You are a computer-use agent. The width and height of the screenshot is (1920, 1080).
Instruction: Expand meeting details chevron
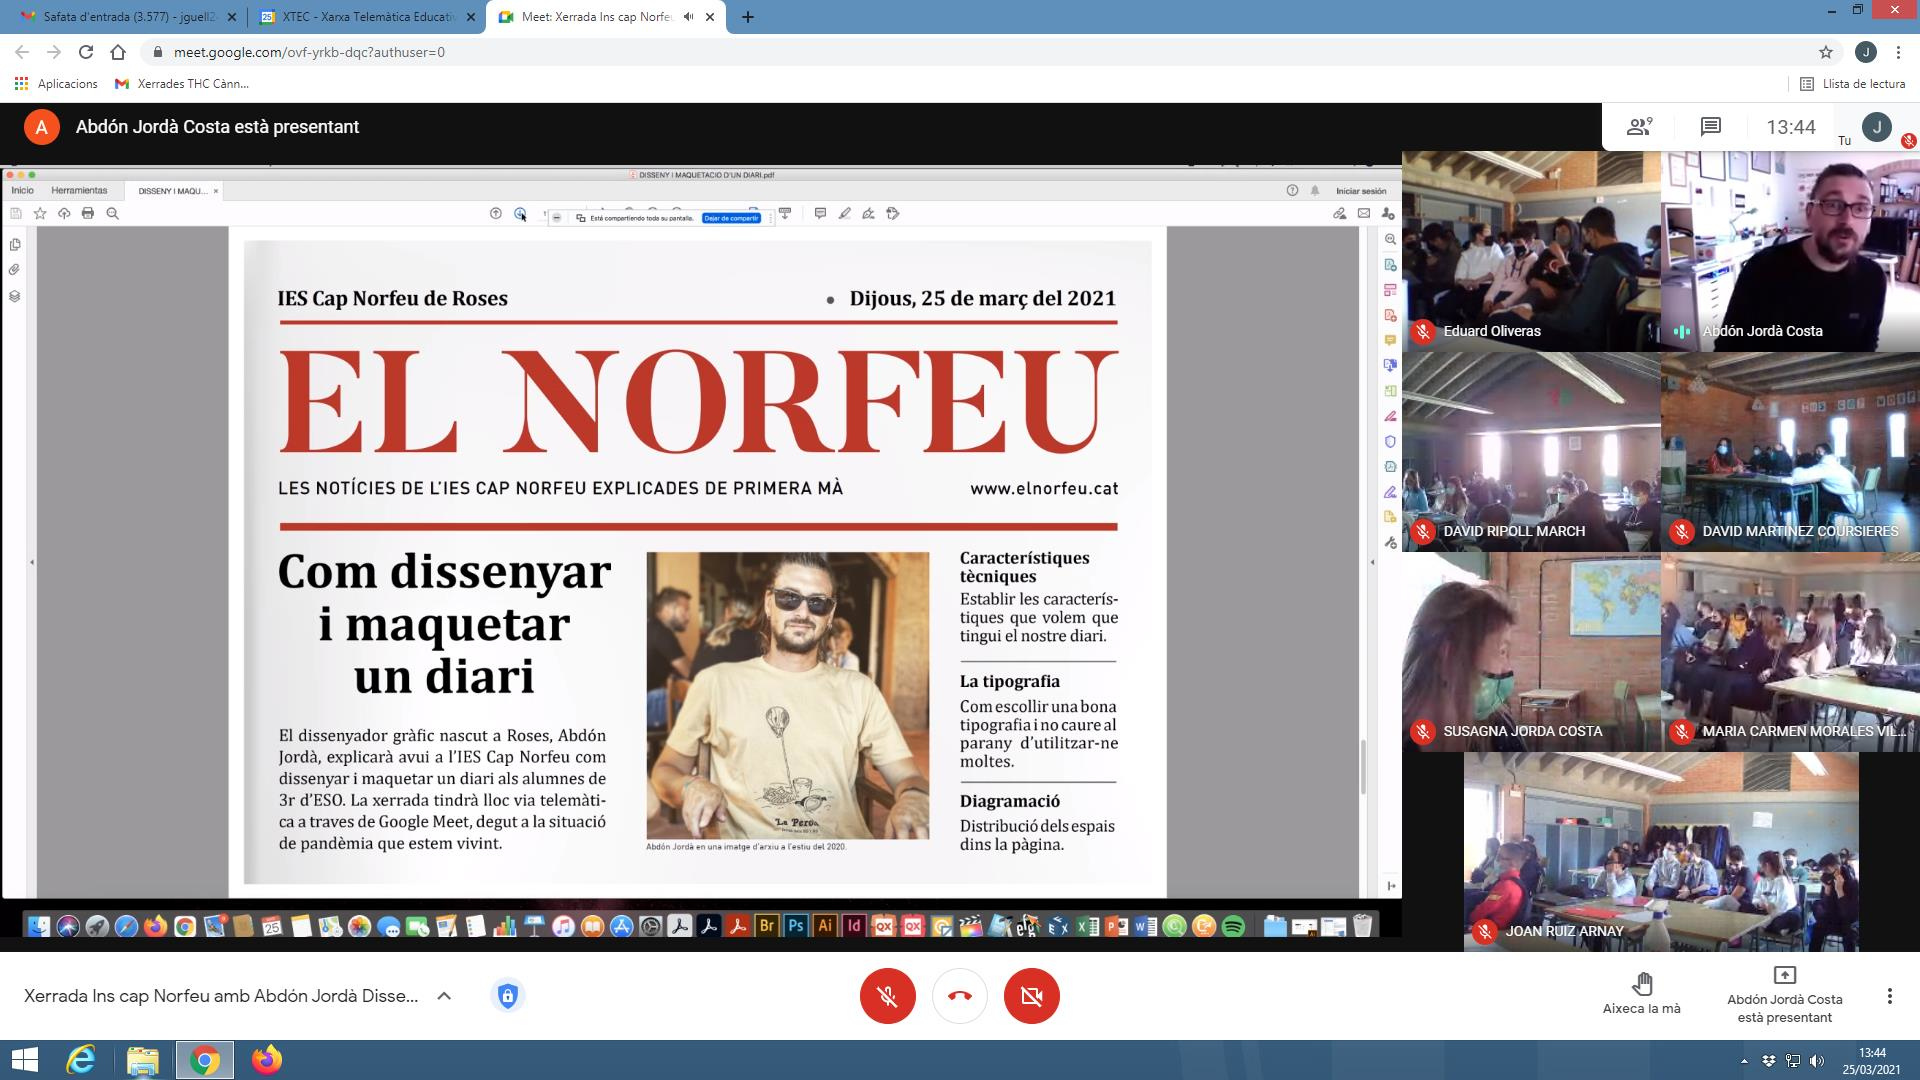click(444, 996)
